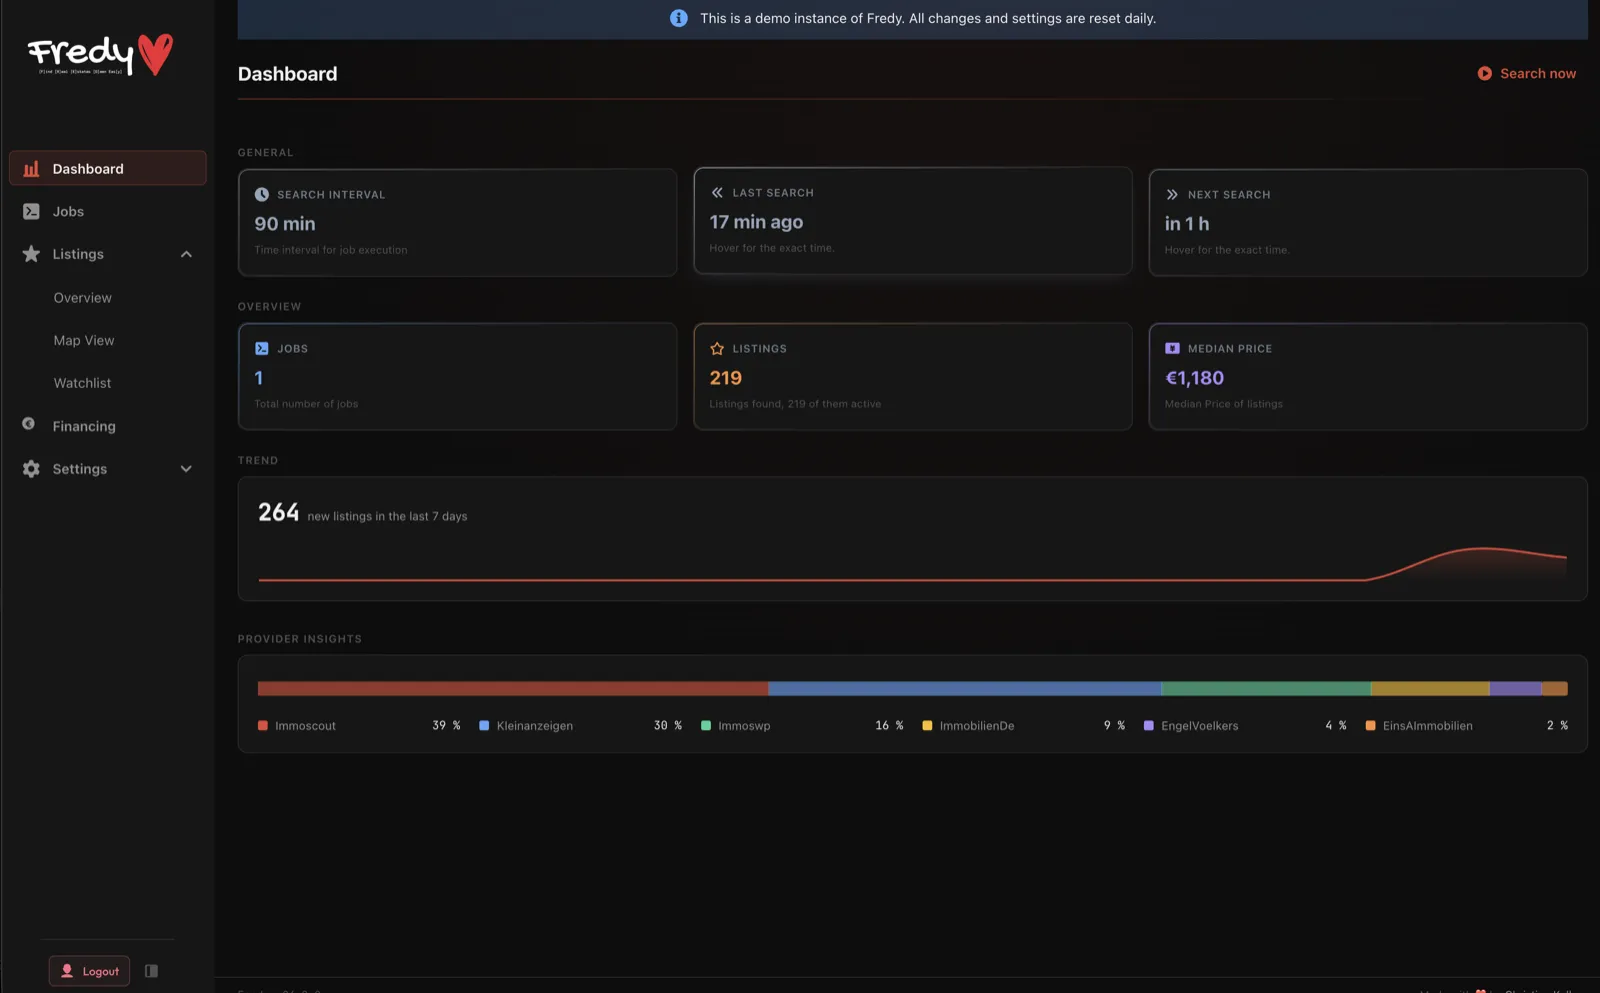
Task: Click the '2 %' EinsAImmobilien percentage
Action: coord(1557,726)
